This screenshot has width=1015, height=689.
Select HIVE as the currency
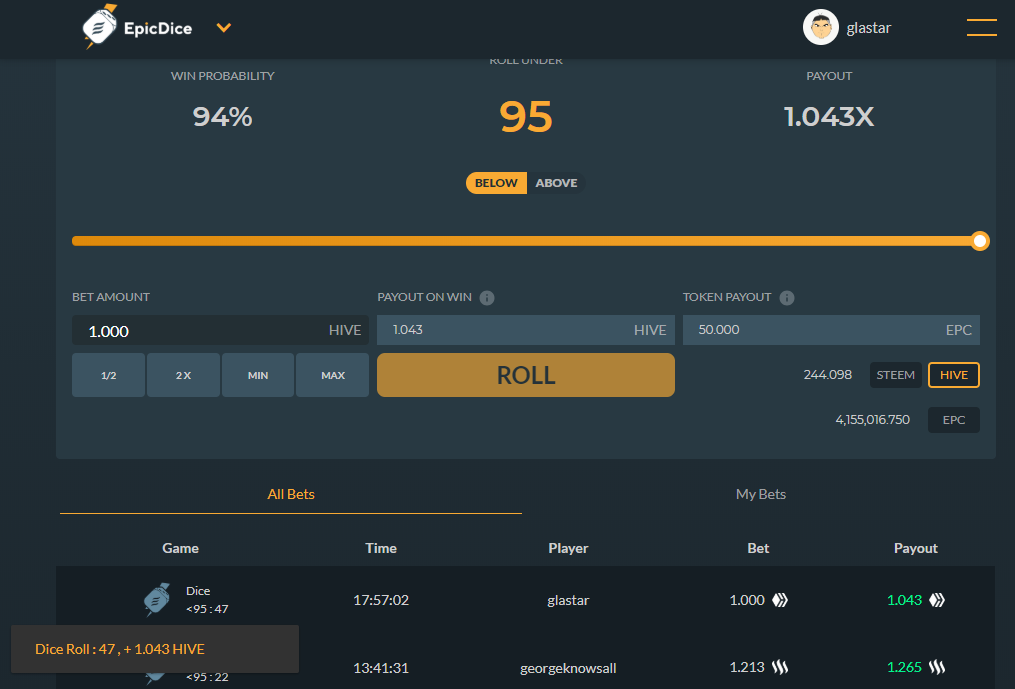[953, 375]
